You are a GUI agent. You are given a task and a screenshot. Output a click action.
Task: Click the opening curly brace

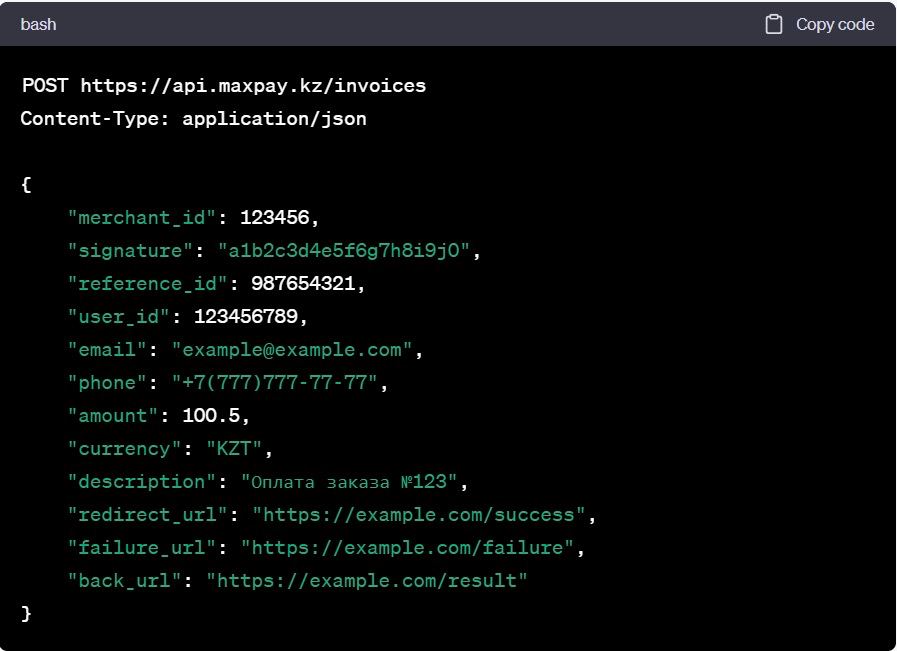point(26,185)
